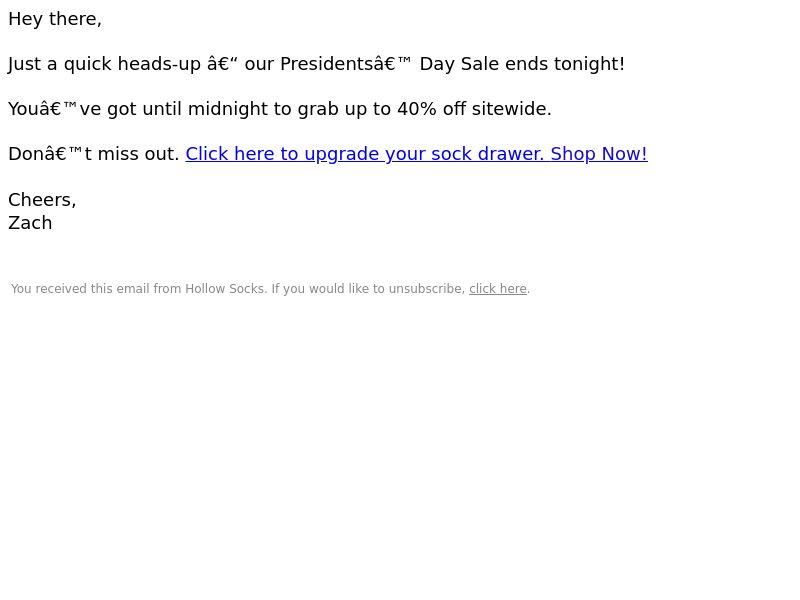Click the 'miss out.' text before the link
Image resolution: width=800 pixels, height=600 pixels.
coord(138,154)
